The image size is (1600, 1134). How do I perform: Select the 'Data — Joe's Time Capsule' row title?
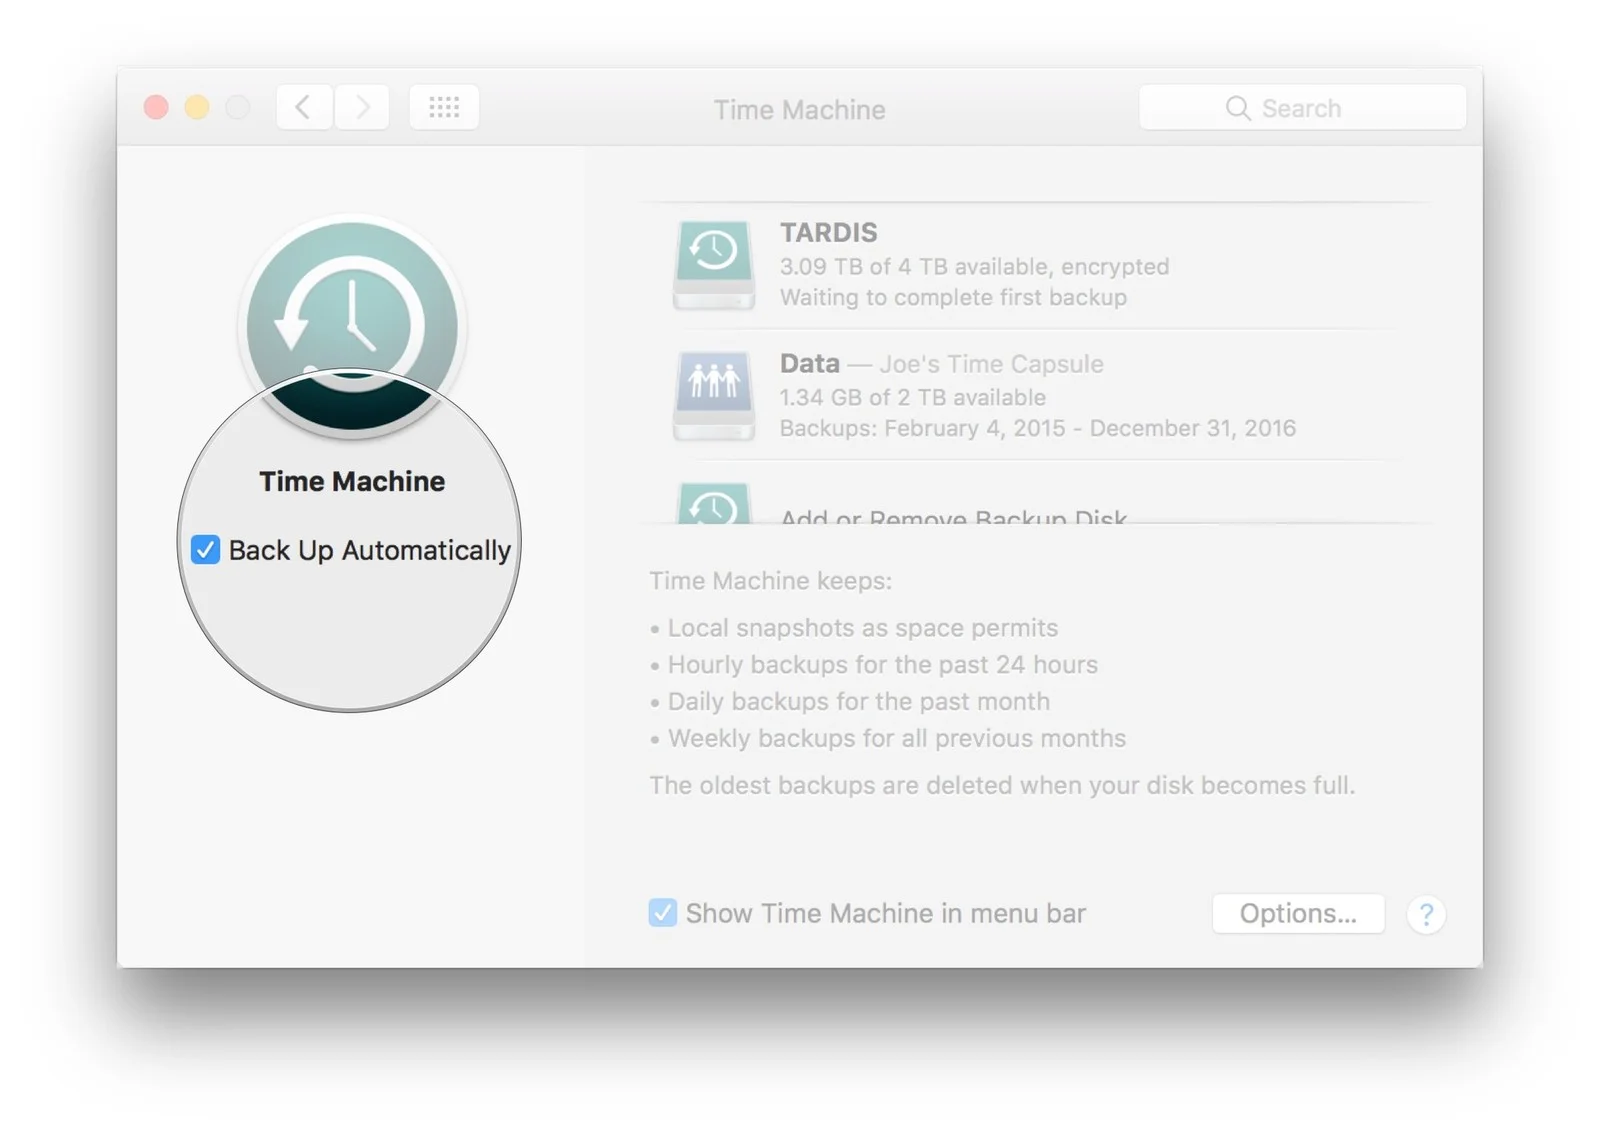tap(941, 364)
